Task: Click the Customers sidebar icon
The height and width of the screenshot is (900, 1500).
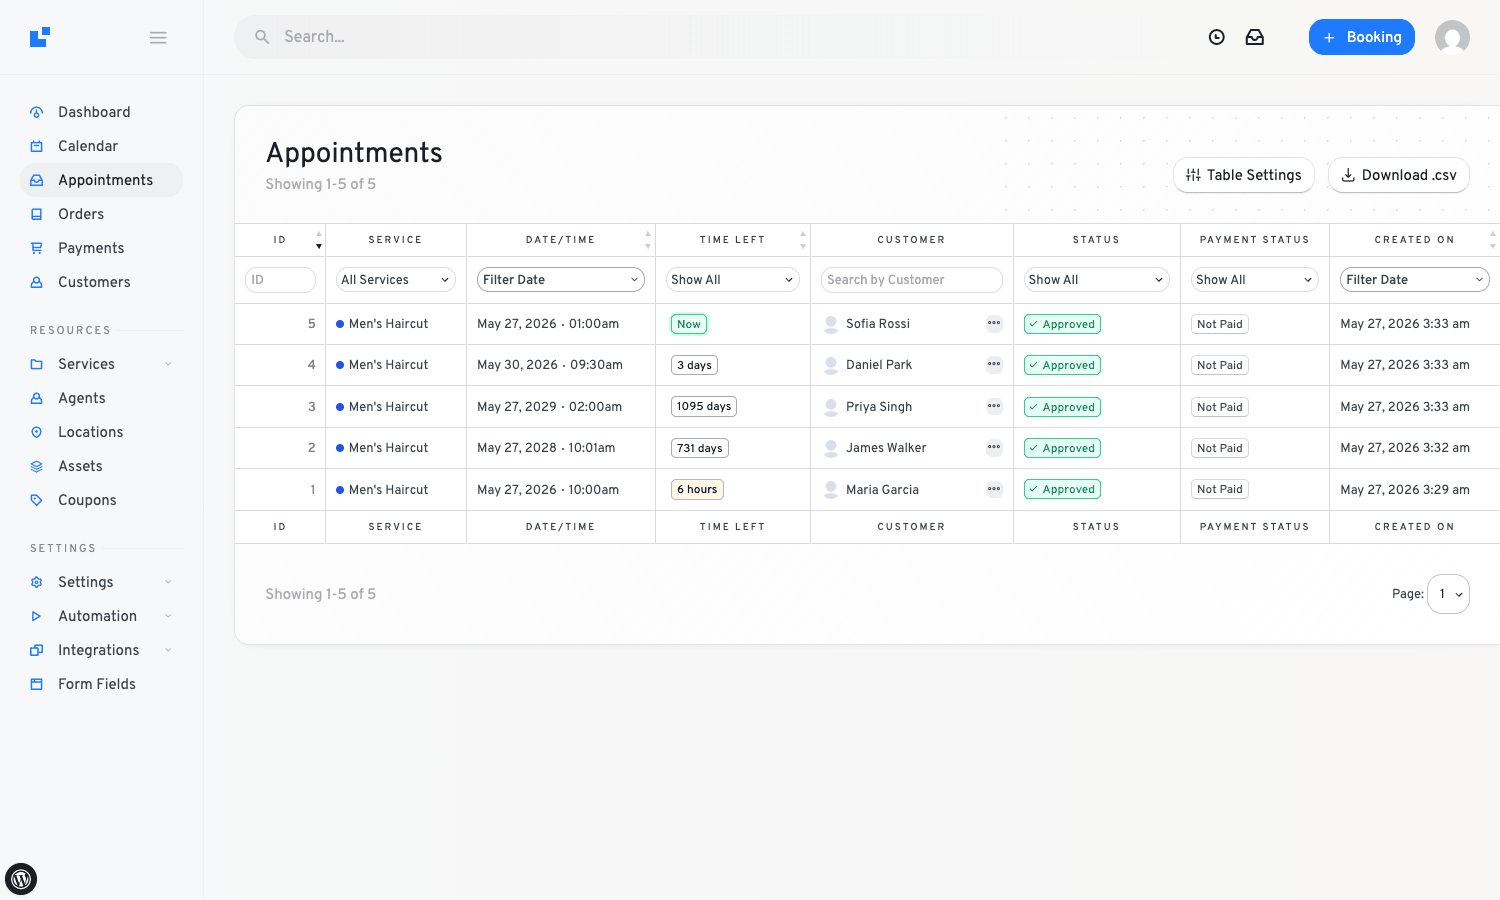Action: coord(37,282)
